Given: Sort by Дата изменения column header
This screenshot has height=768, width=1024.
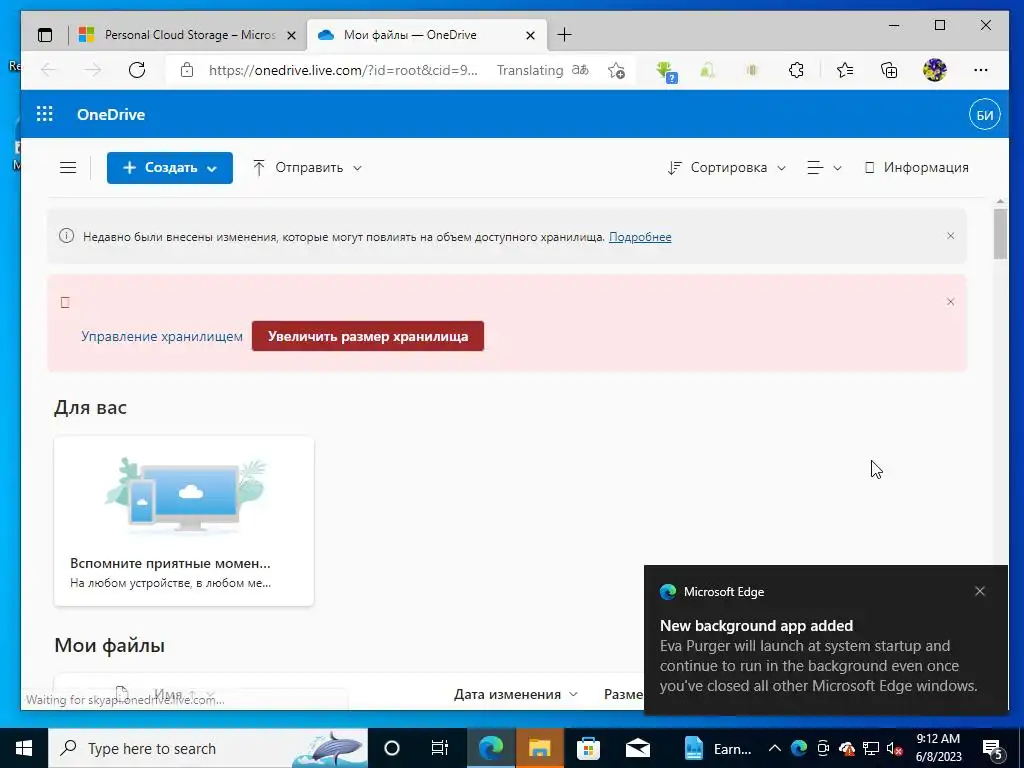Looking at the screenshot, I should (515, 694).
